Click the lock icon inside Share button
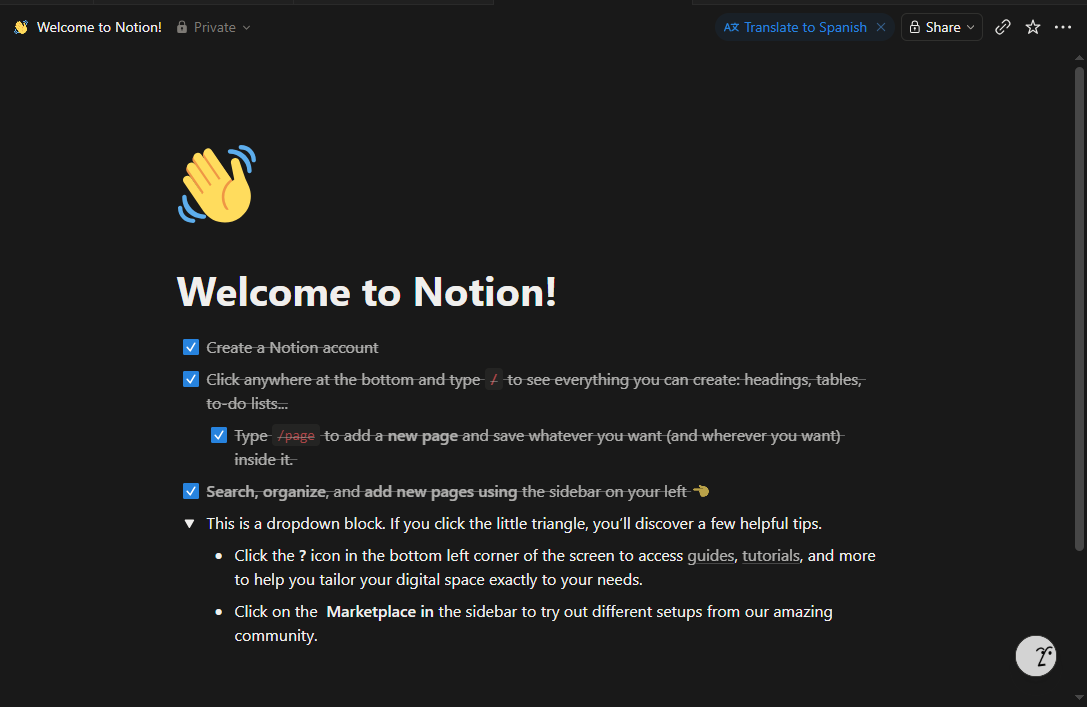The image size is (1087, 707). pos(914,27)
